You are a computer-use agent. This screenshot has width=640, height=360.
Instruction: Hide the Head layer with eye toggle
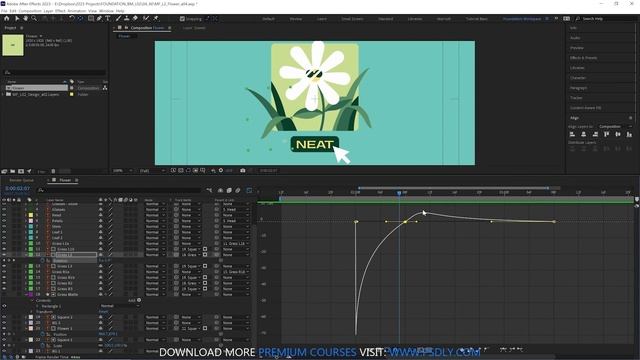coord(4,215)
